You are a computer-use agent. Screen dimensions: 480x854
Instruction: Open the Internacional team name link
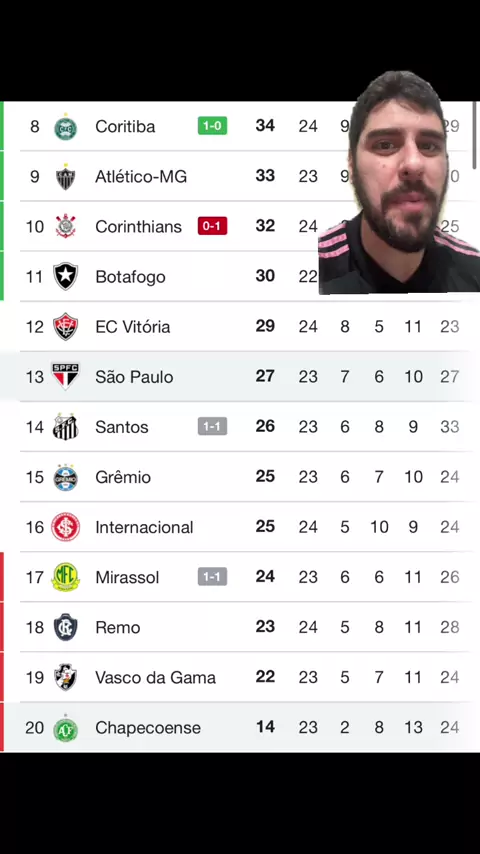[x=144, y=527]
